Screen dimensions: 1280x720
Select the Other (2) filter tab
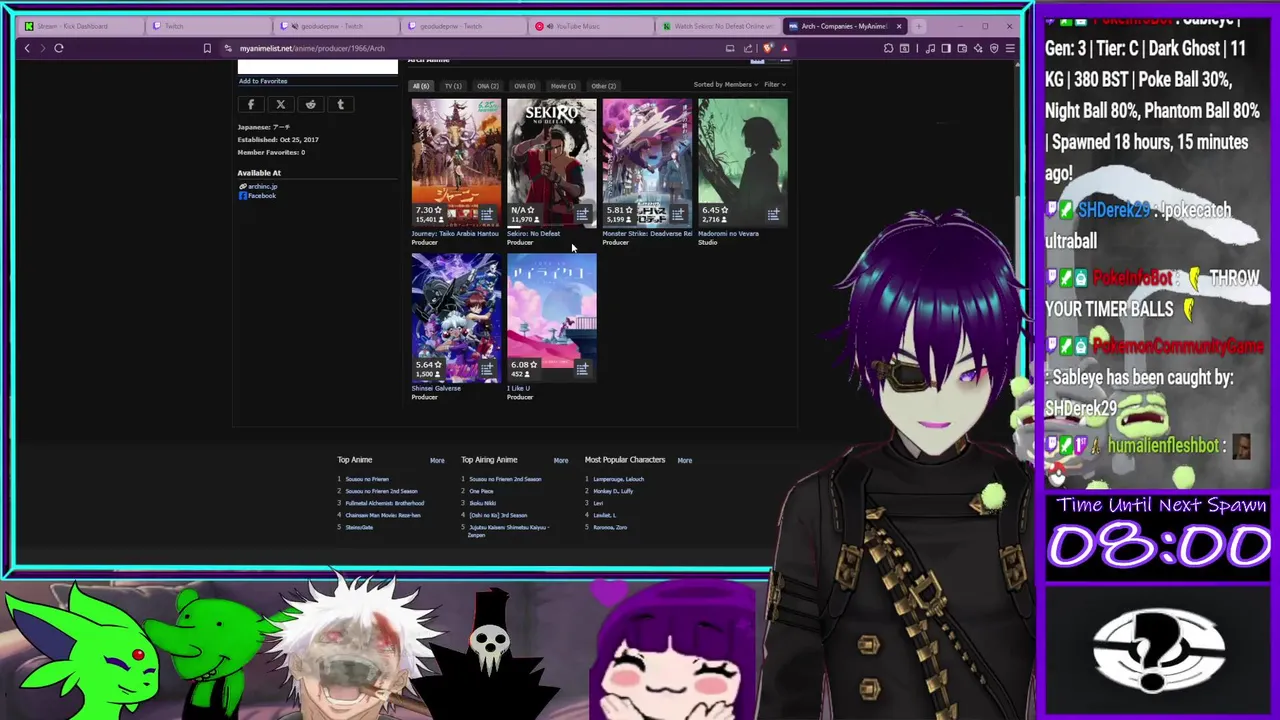point(603,86)
